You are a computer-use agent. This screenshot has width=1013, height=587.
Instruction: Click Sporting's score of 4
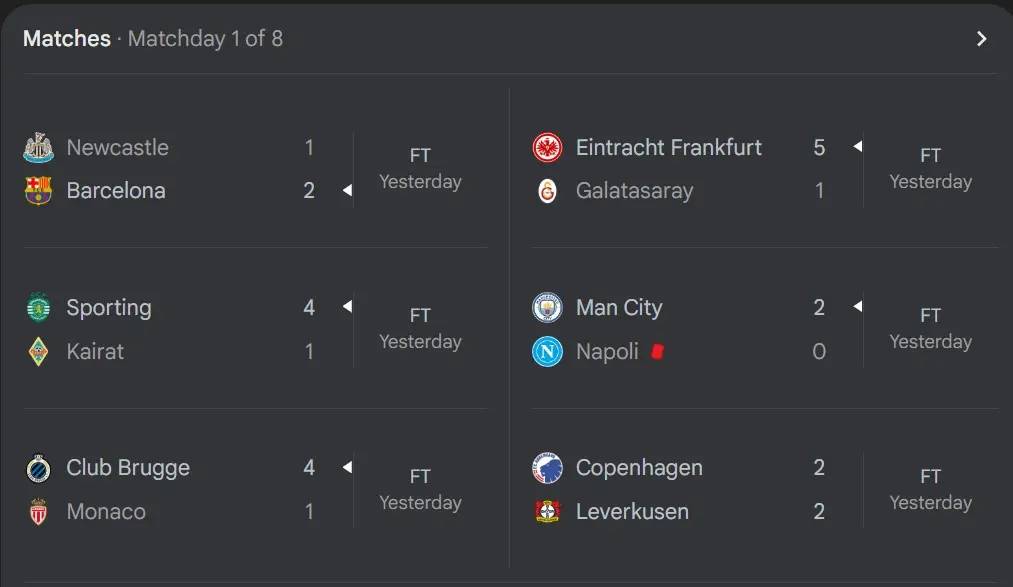point(309,308)
